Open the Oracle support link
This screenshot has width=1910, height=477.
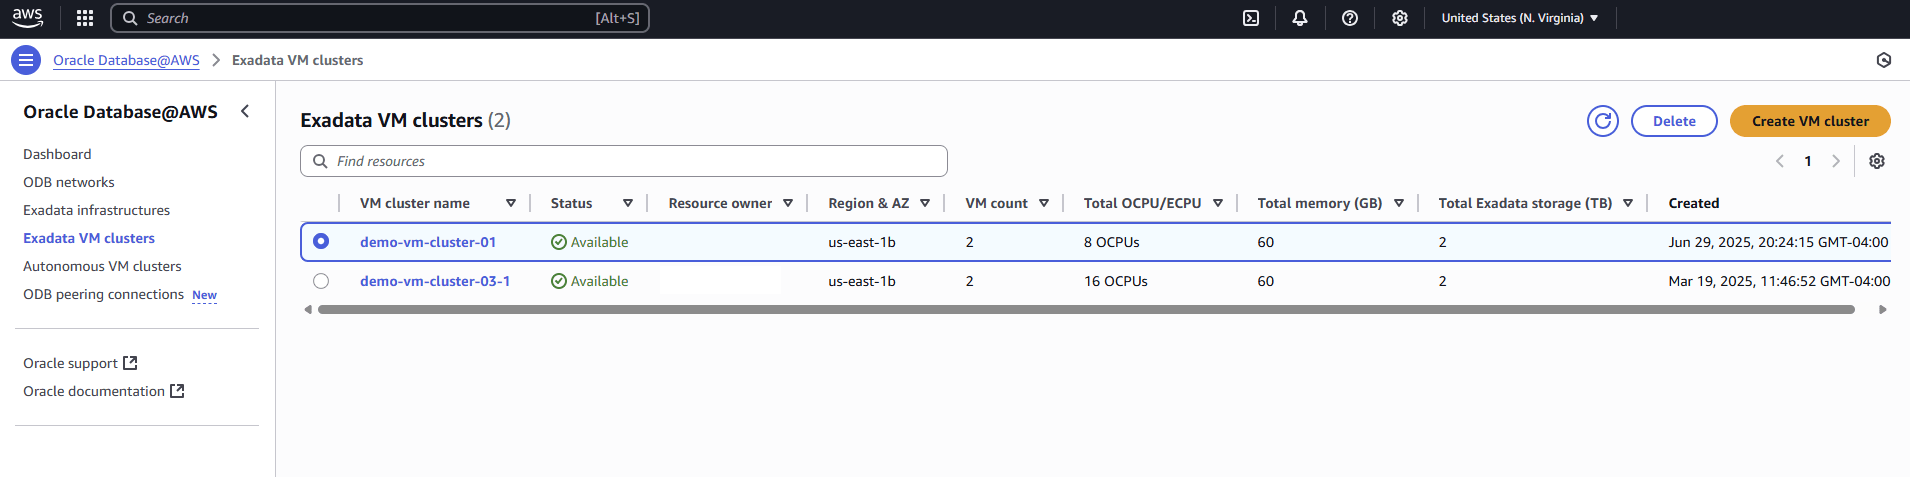click(70, 363)
